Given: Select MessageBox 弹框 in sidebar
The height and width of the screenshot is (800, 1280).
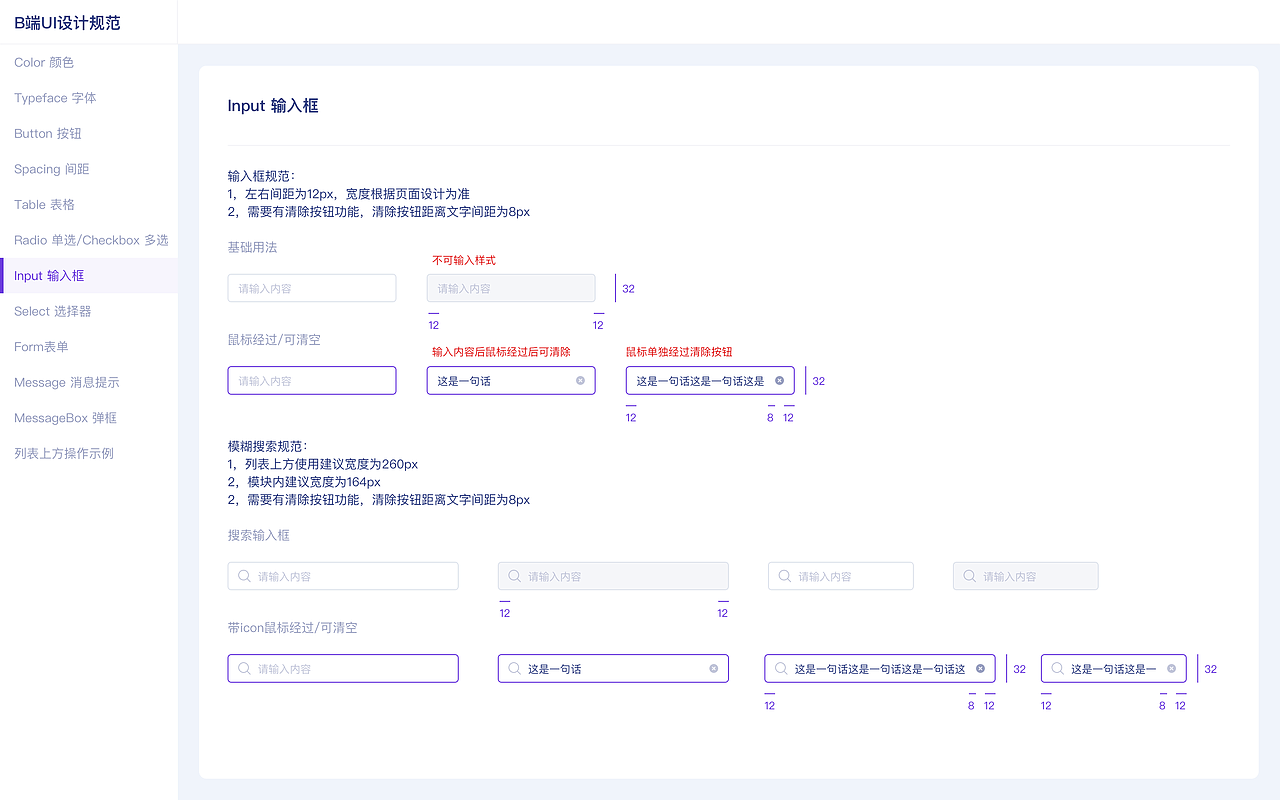Looking at the screenshot, I should click(89, 418).
